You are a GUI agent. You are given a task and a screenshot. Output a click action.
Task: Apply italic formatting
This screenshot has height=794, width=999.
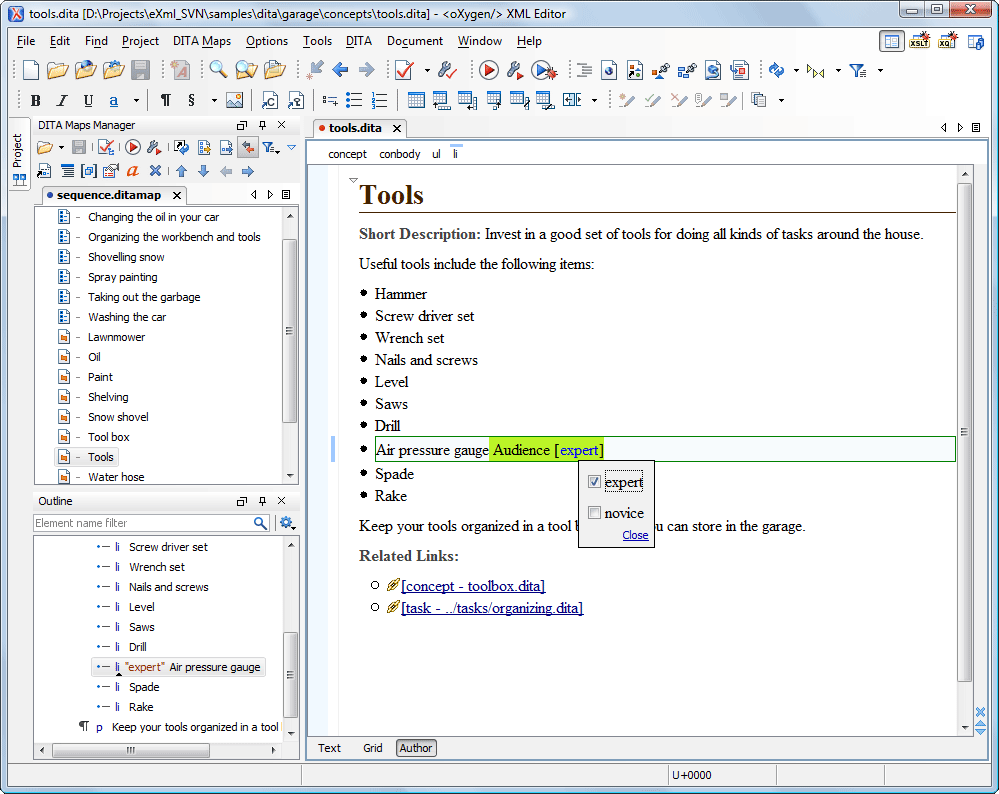62,100
